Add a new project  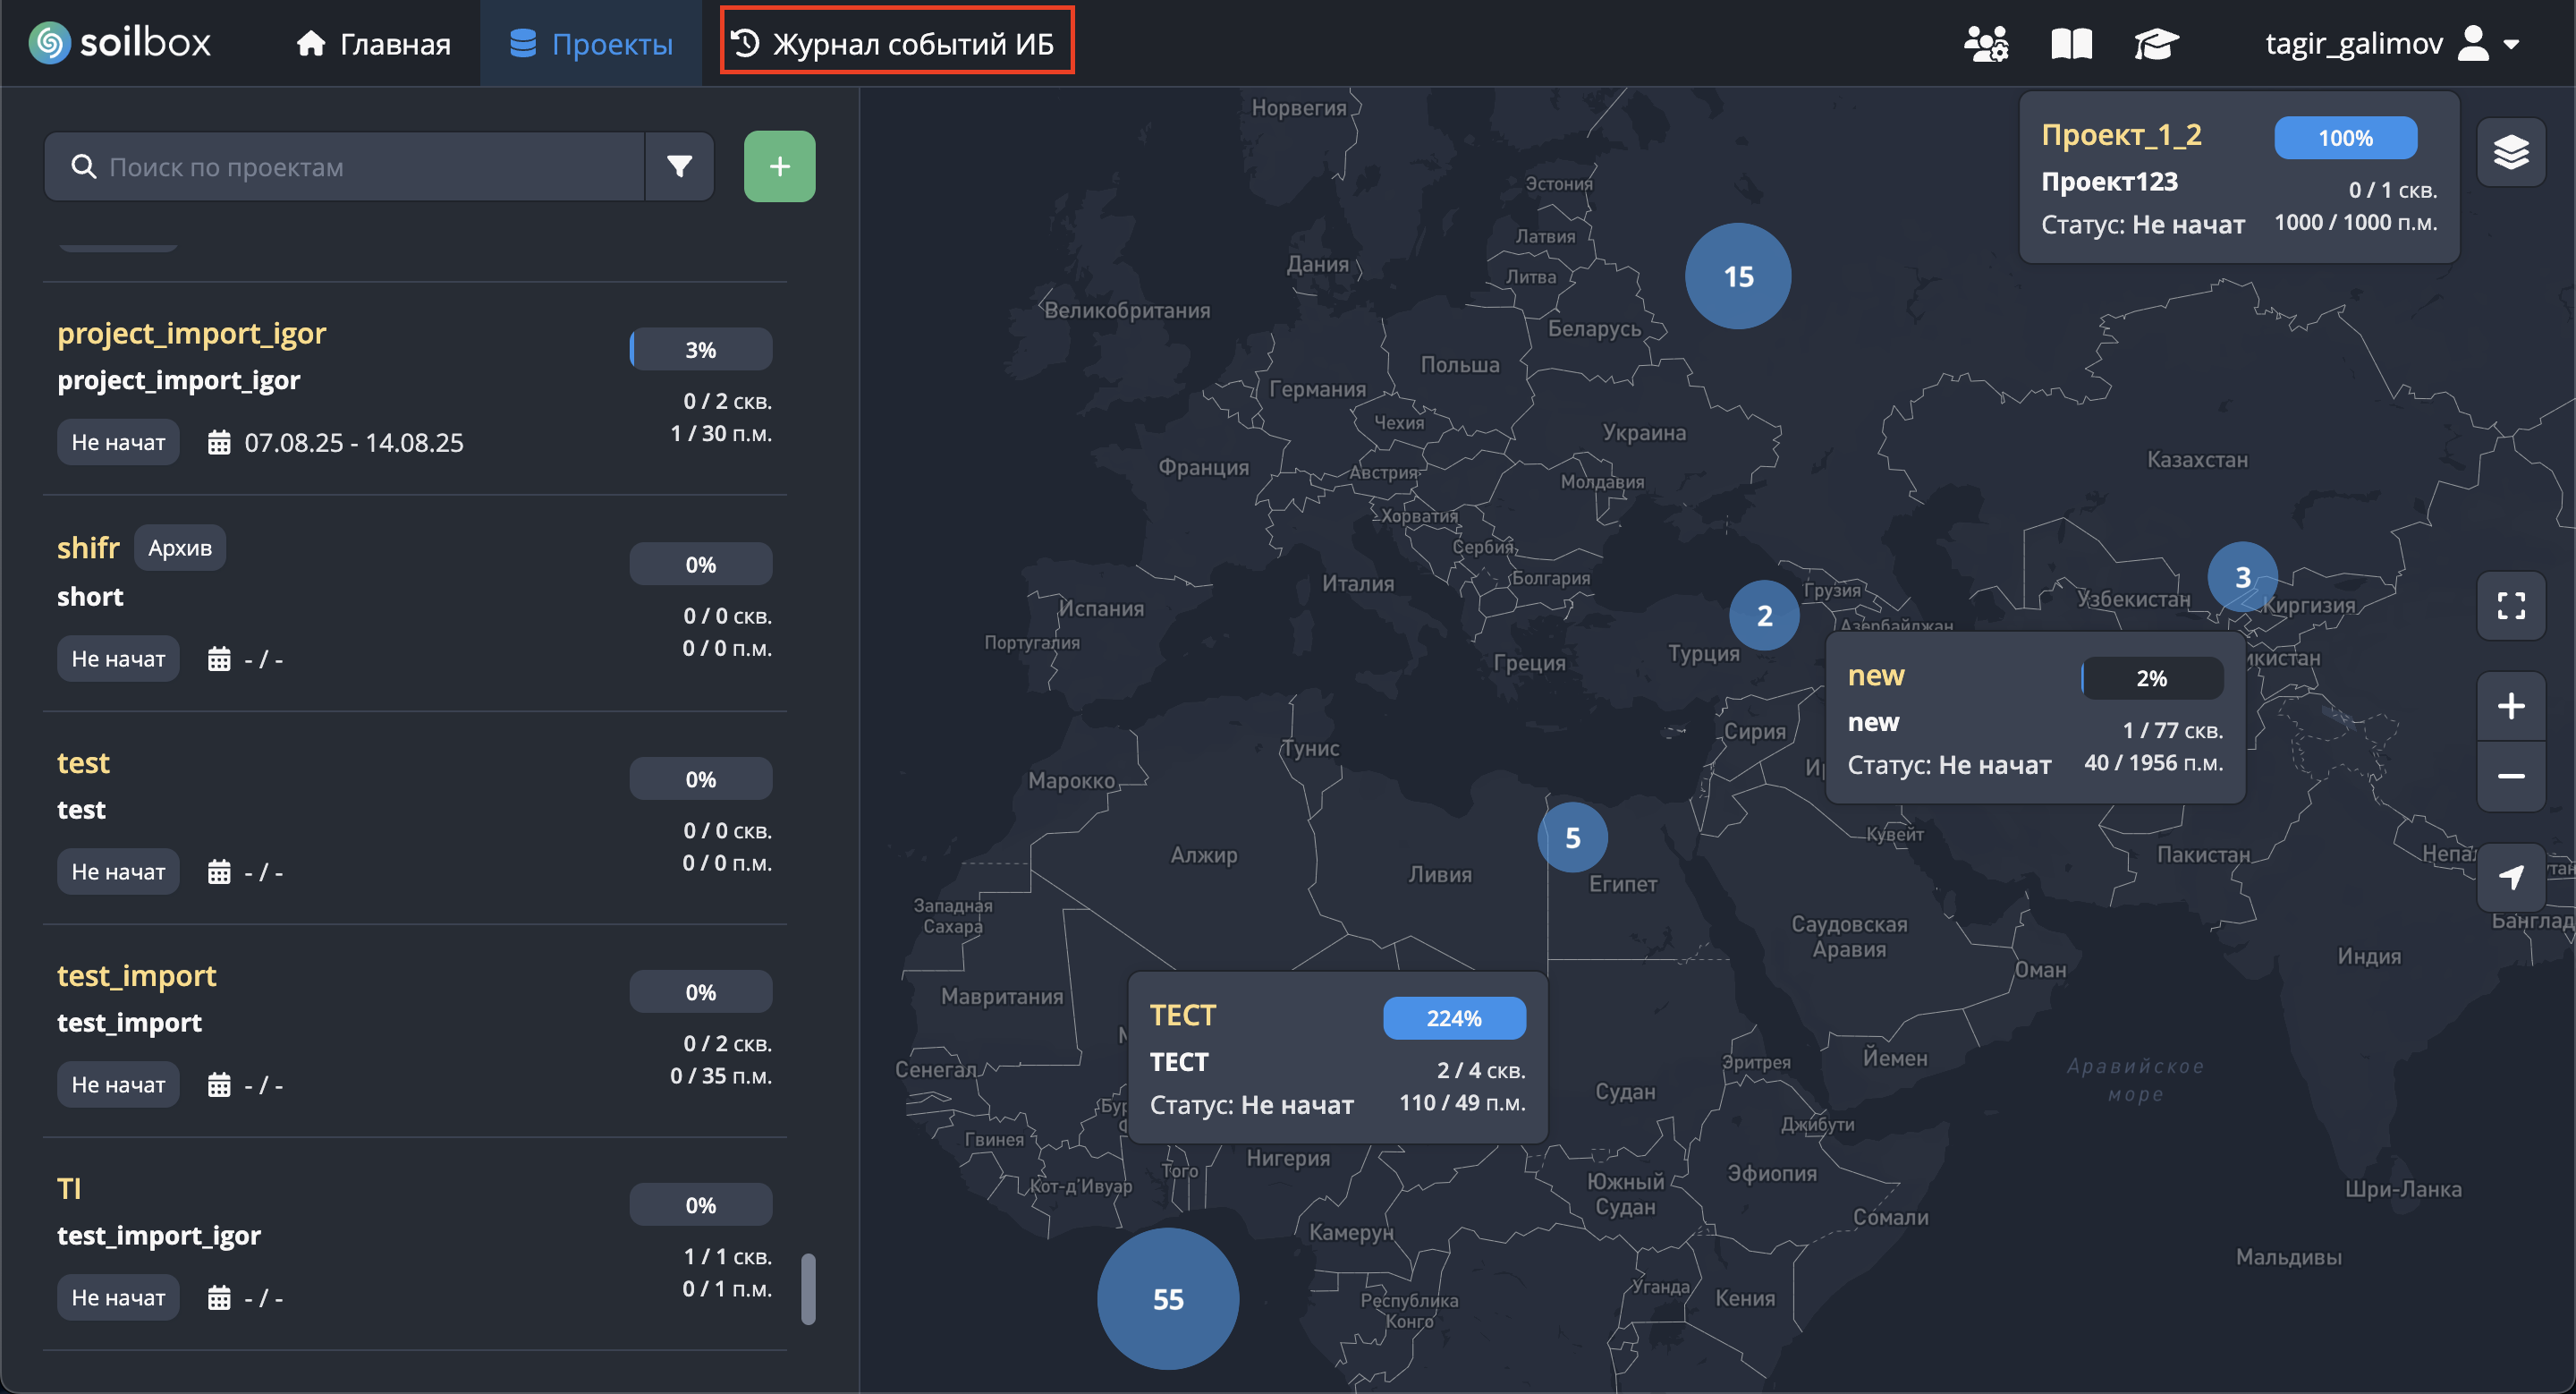coord(779,166)
